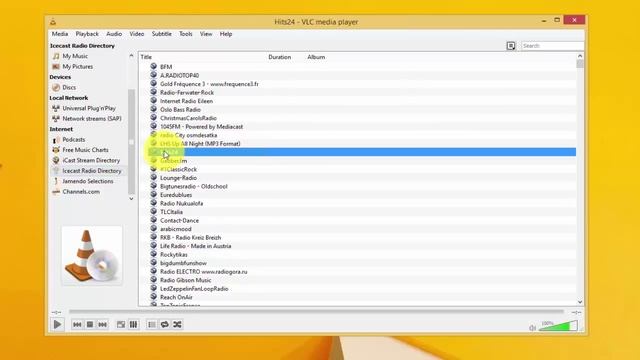Select Gold Fréquence 3 station
This screenshot has width=640, height=360.
coord(209,84)
